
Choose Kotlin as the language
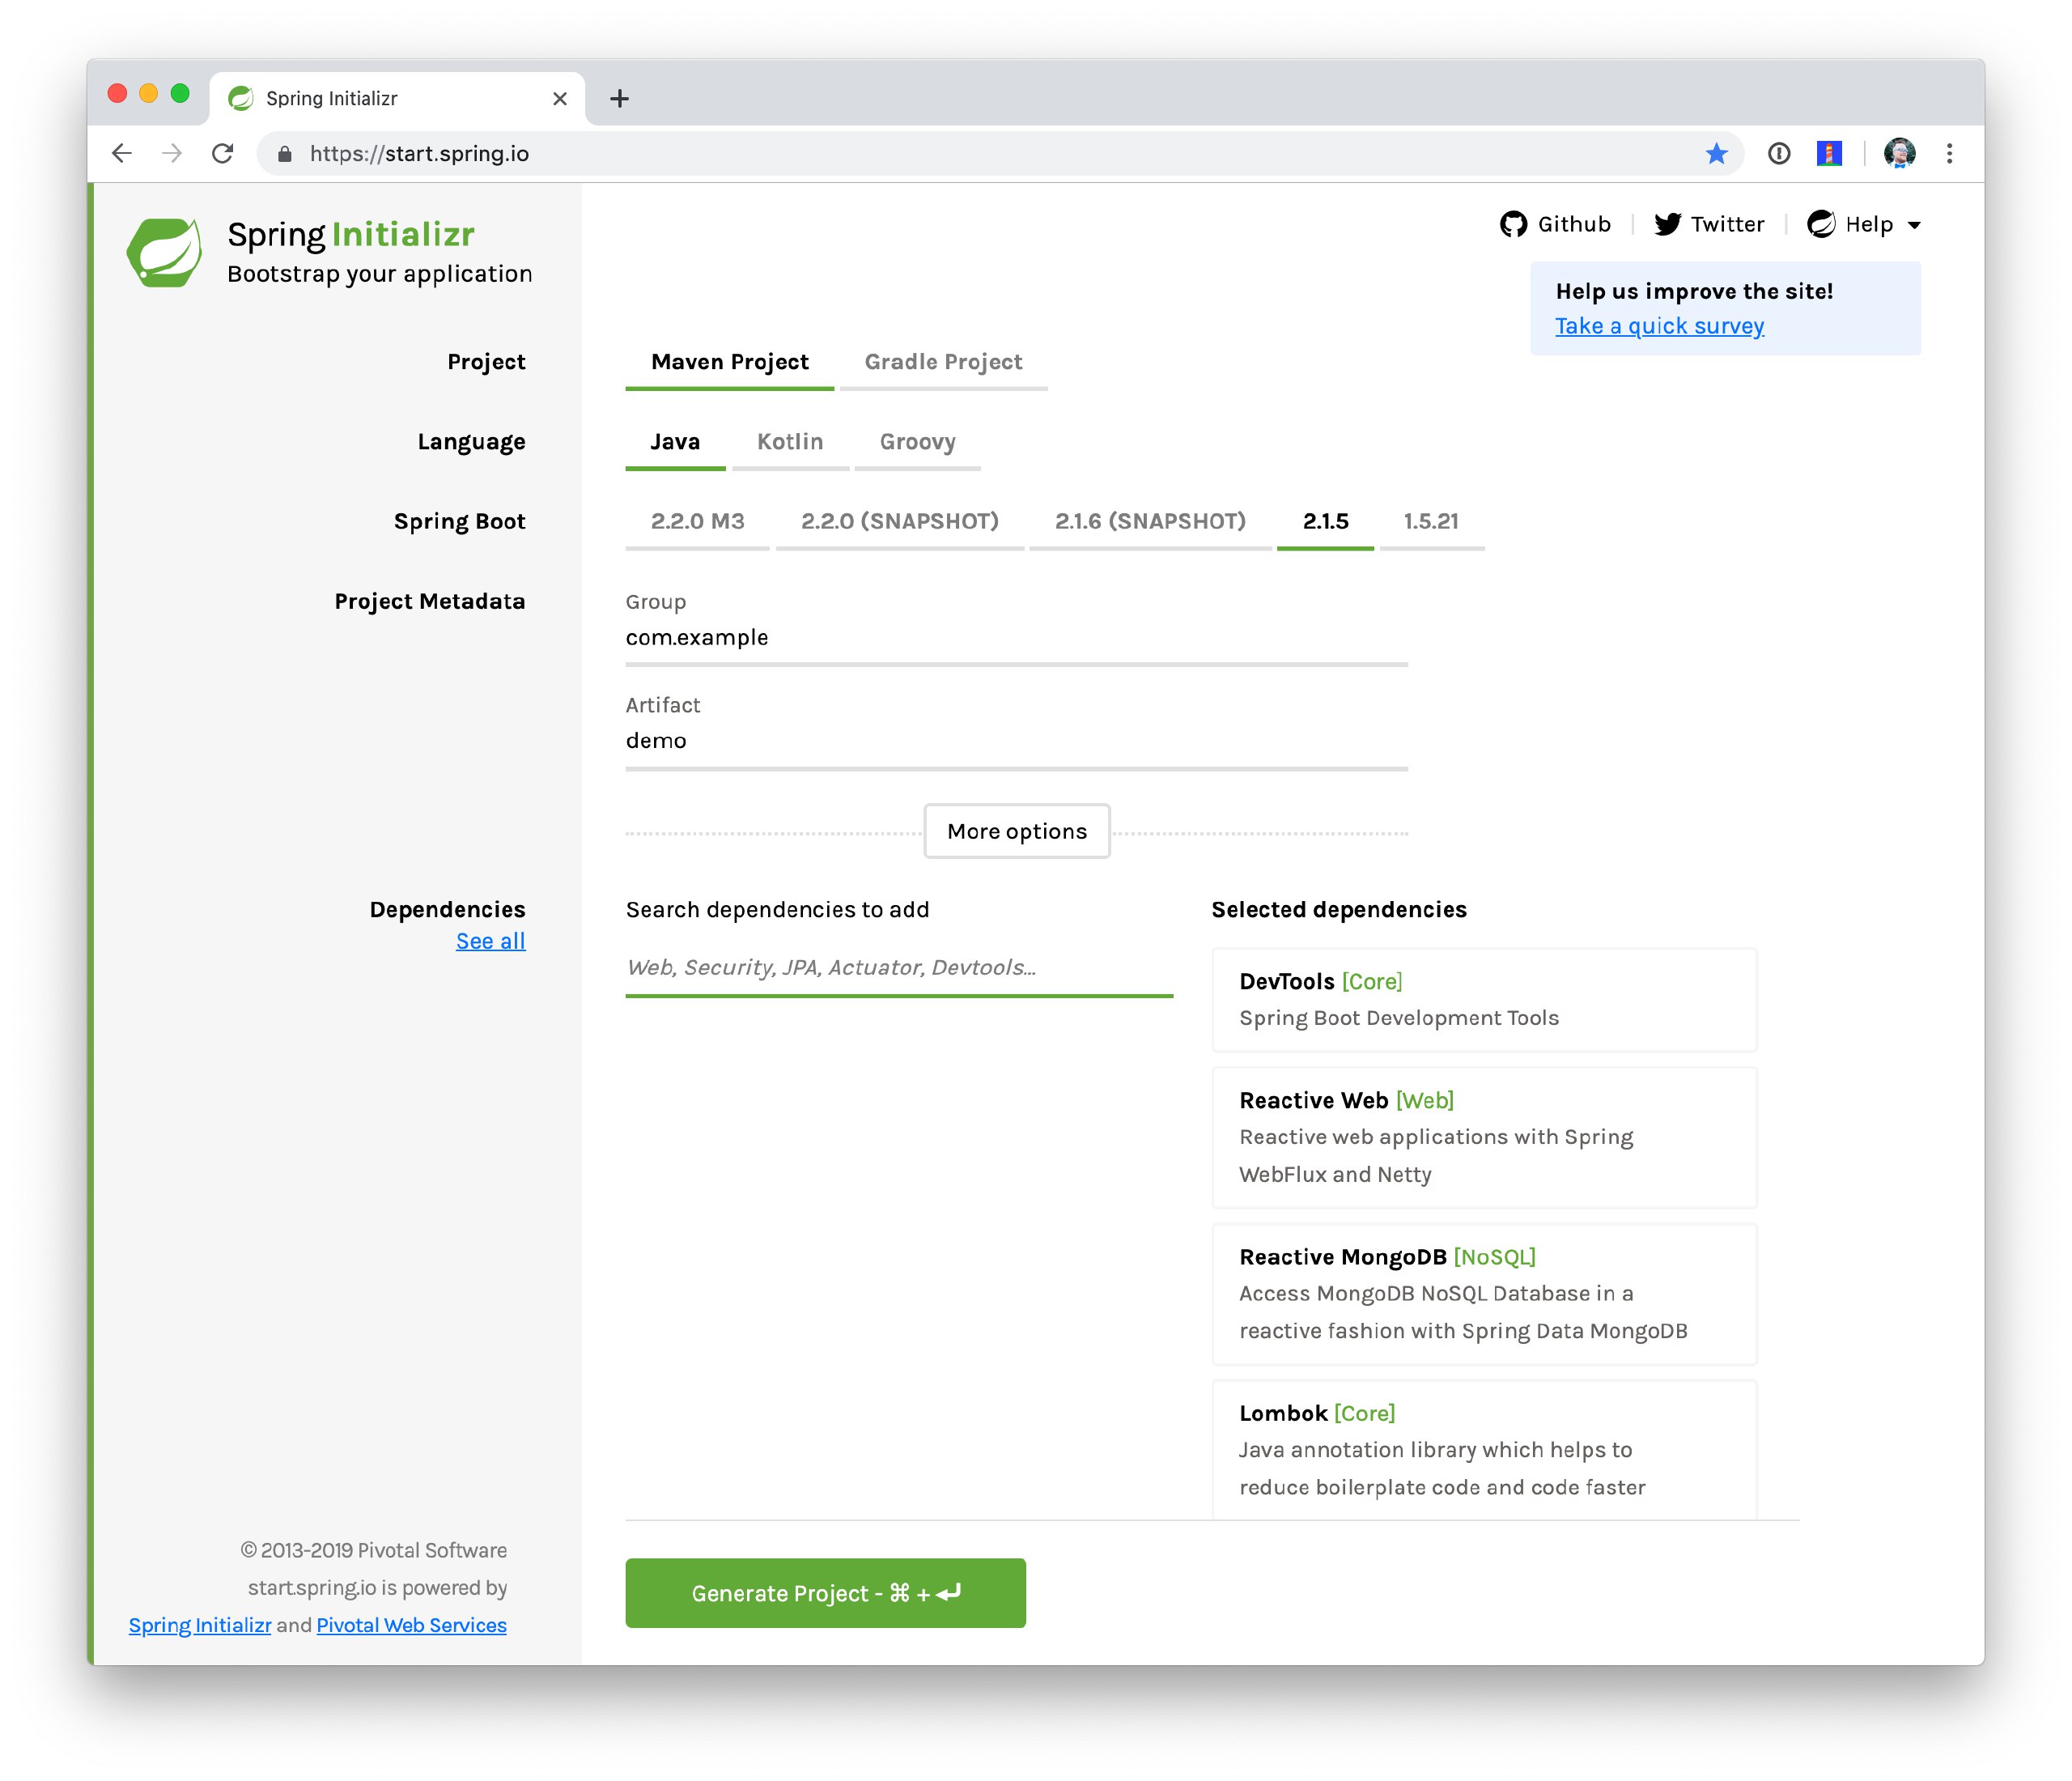click(x=789, y=442)
